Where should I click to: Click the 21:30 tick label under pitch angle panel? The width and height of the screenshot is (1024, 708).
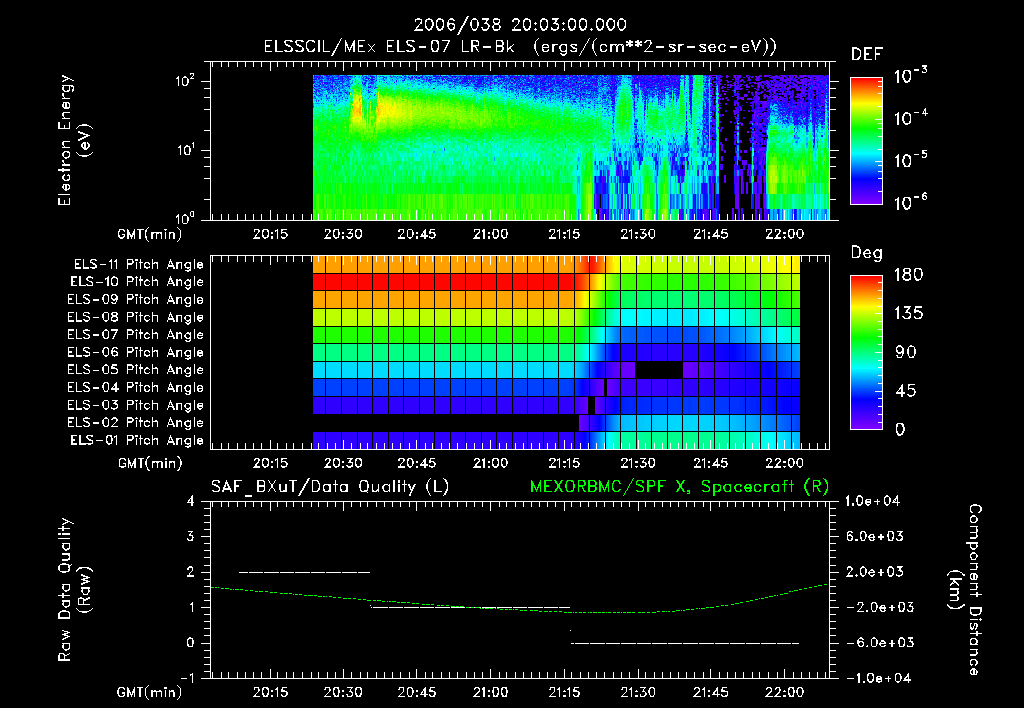[x=637, y=463]
